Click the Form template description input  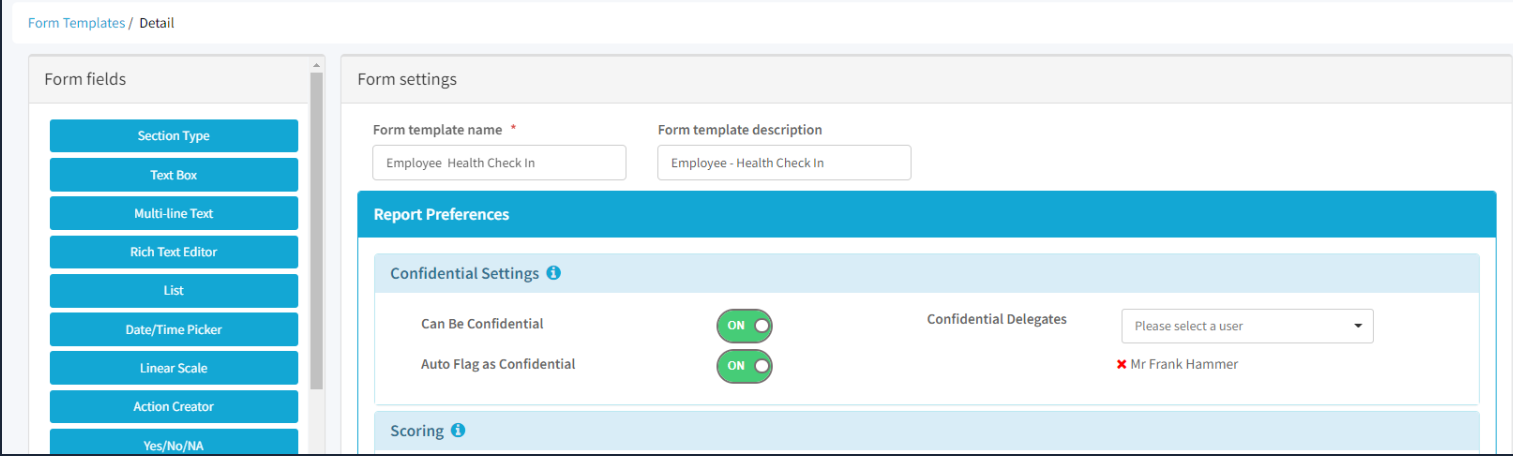click(783, 163)
